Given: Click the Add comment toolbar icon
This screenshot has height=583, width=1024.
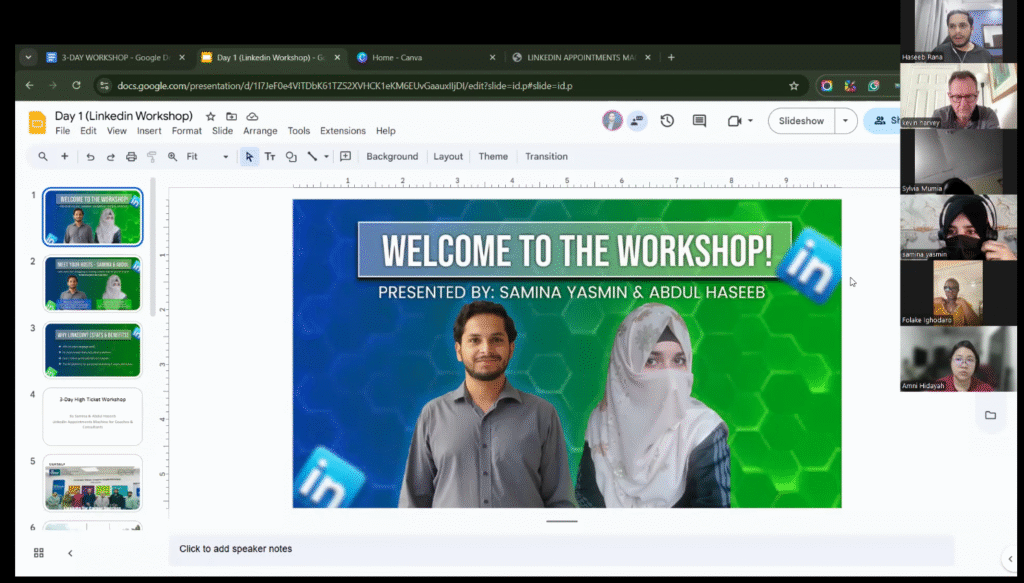Looking at the screenshot, I should click(x=345, y=157).
